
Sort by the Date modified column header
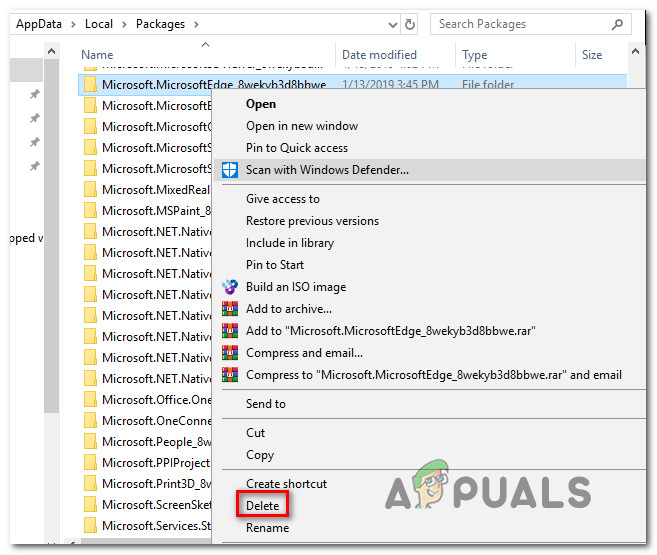coord(379,55)
